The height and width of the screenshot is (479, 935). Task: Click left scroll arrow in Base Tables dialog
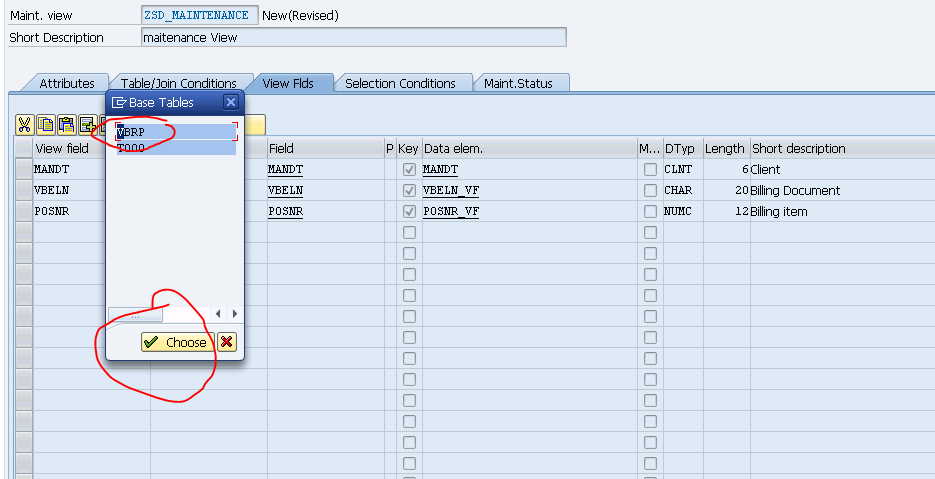click(x=218, y=314)
